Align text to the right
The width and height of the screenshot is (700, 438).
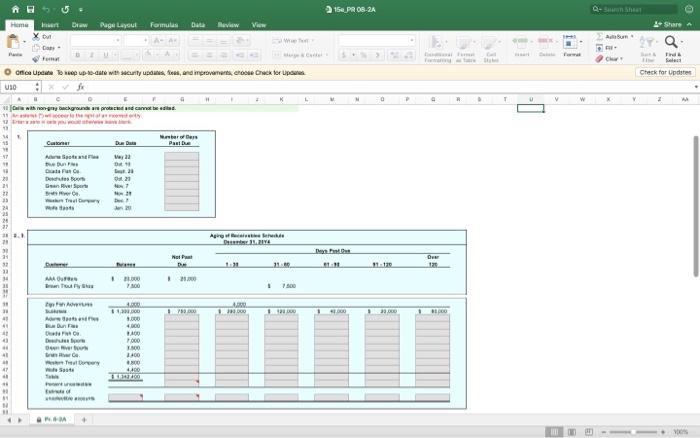(224, 55)
